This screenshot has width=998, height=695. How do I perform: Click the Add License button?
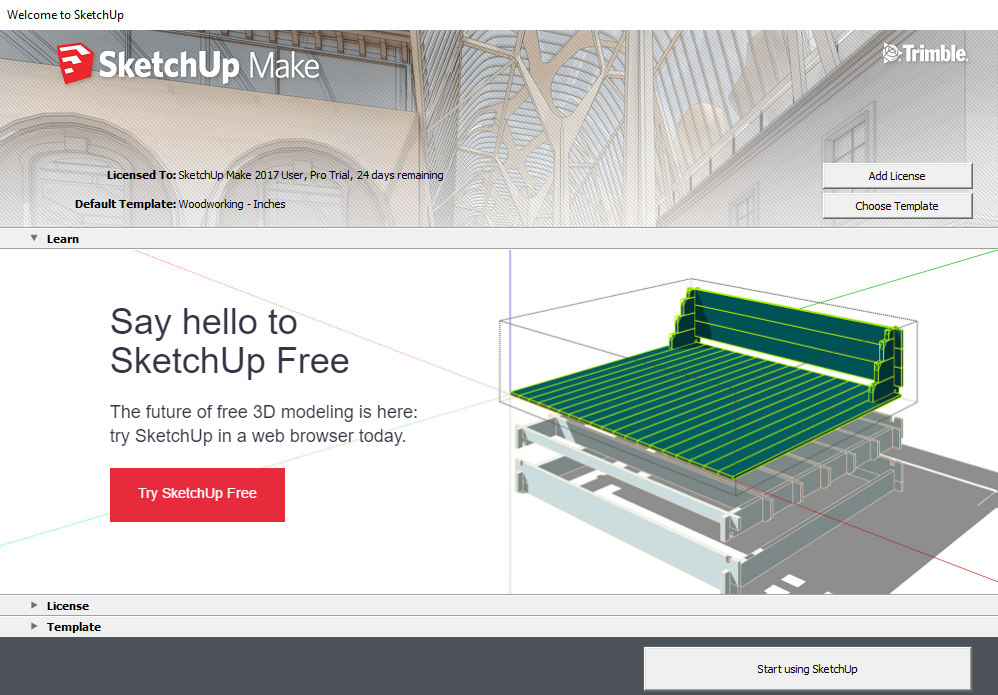(x=897, y=176)
